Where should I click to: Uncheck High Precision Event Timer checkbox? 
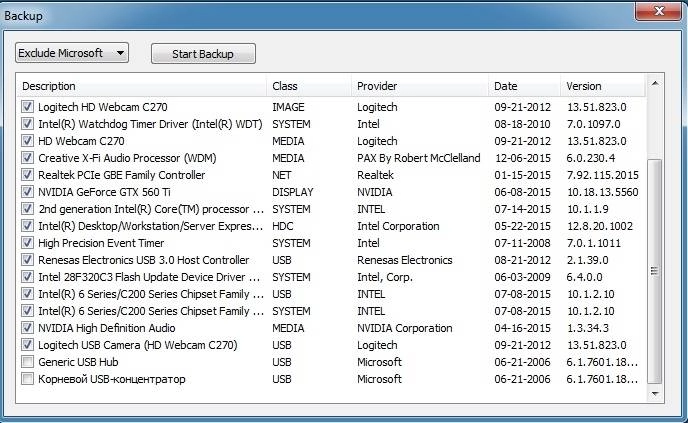[x=27, y=243]
